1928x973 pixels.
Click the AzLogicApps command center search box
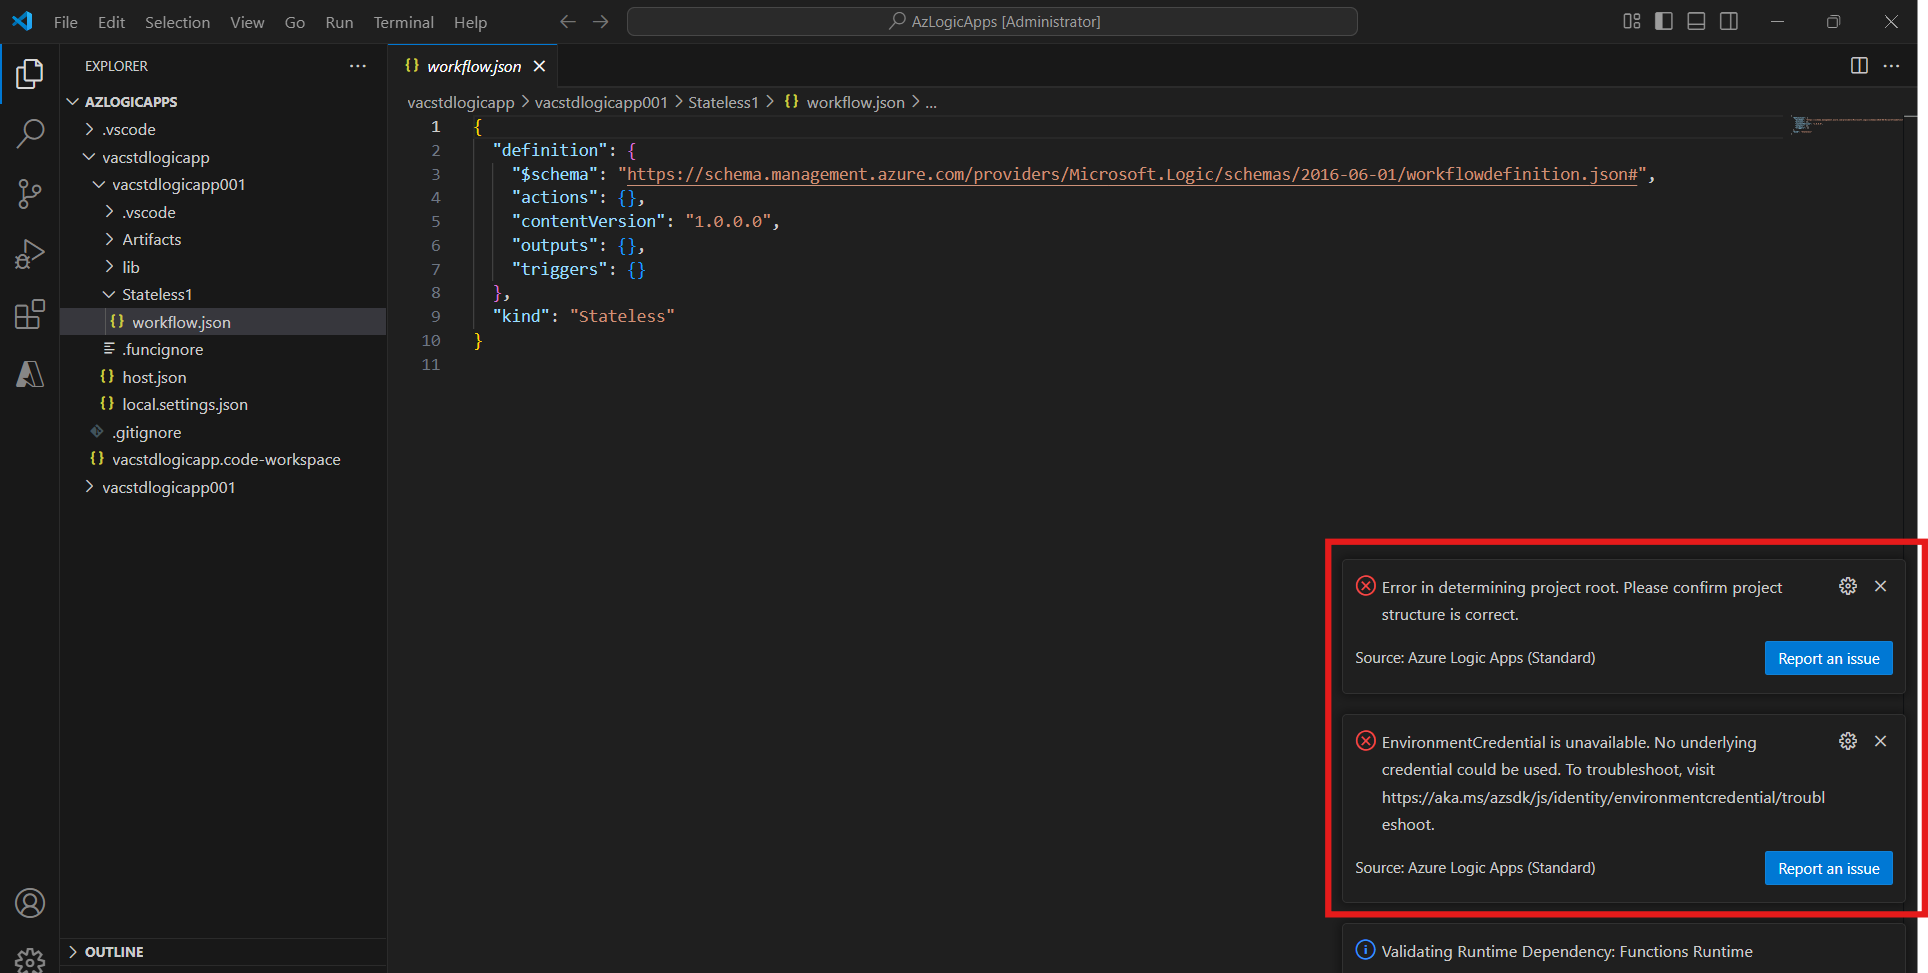(x=992, y=21)
